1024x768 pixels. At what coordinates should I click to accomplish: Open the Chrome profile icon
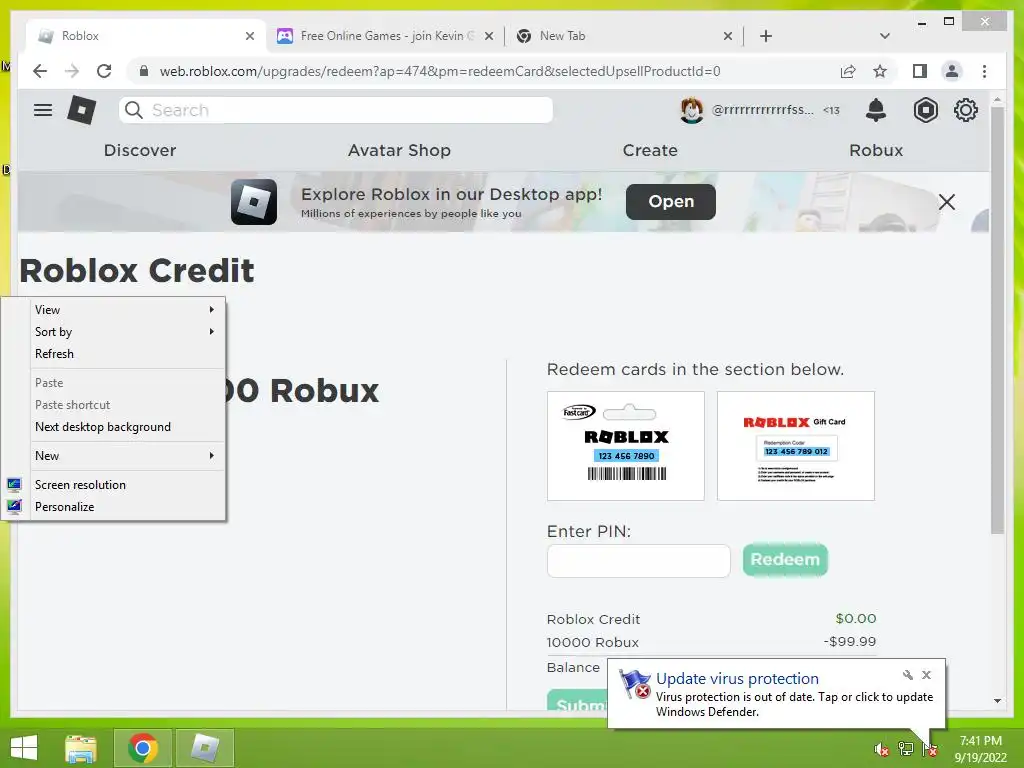pyautogui.click(x=952, y=71)
